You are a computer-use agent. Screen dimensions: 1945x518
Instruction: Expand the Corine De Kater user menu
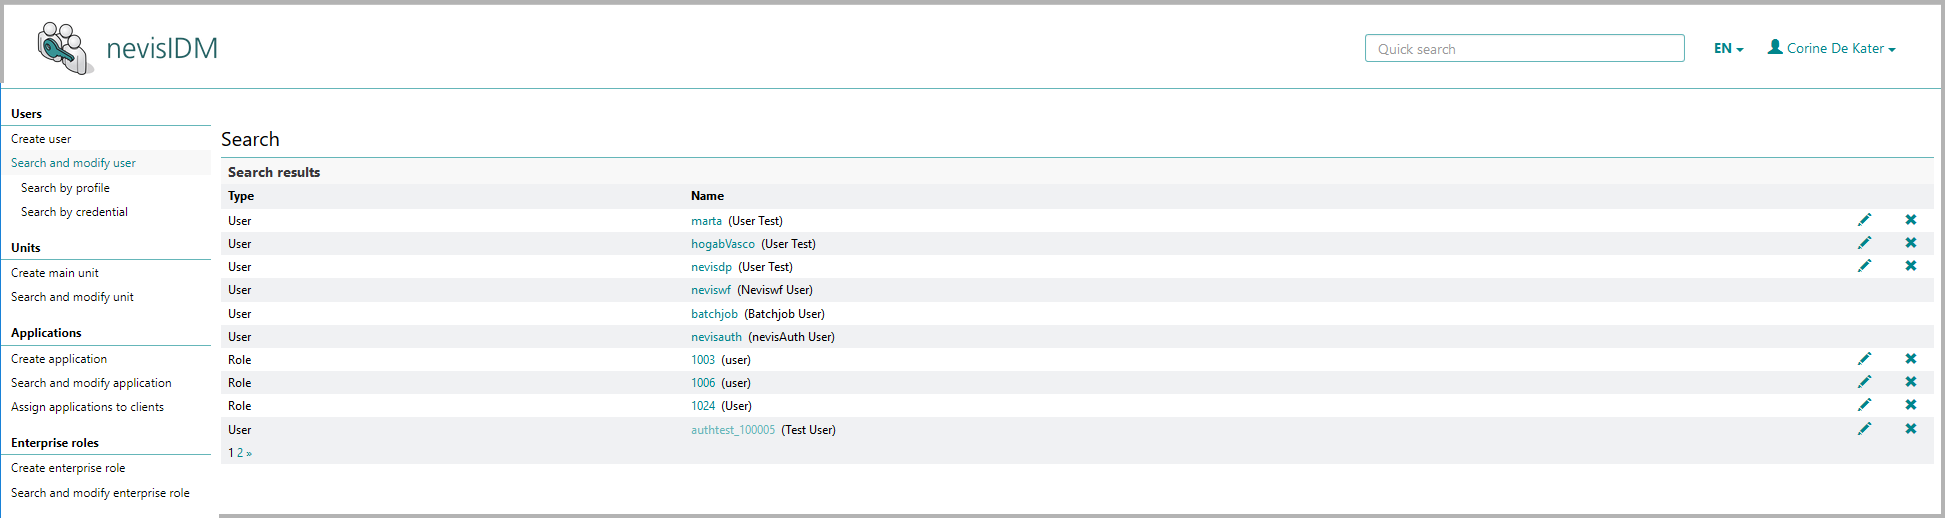tap(1832, 48)
